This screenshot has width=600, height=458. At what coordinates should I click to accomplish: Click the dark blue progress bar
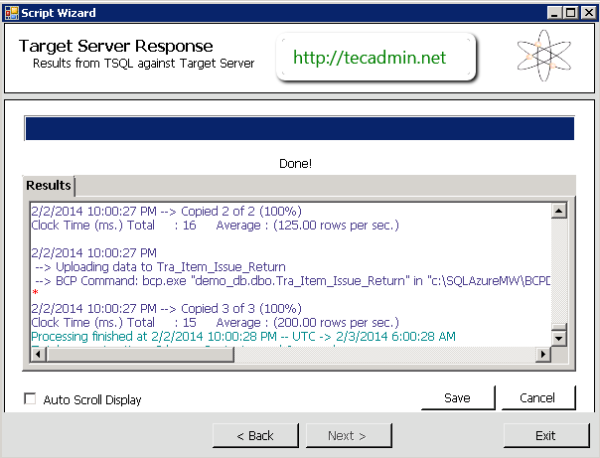(299, 129)
